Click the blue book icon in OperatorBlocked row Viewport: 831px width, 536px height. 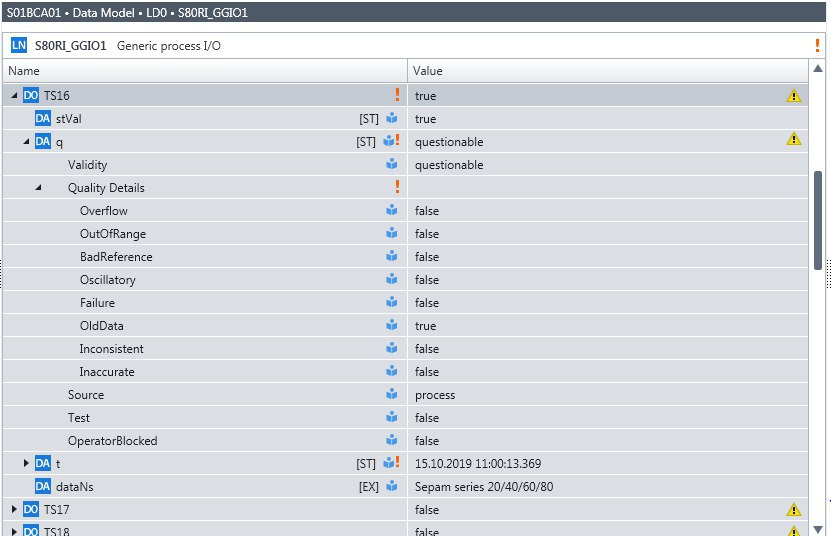[x=392, y=440]
